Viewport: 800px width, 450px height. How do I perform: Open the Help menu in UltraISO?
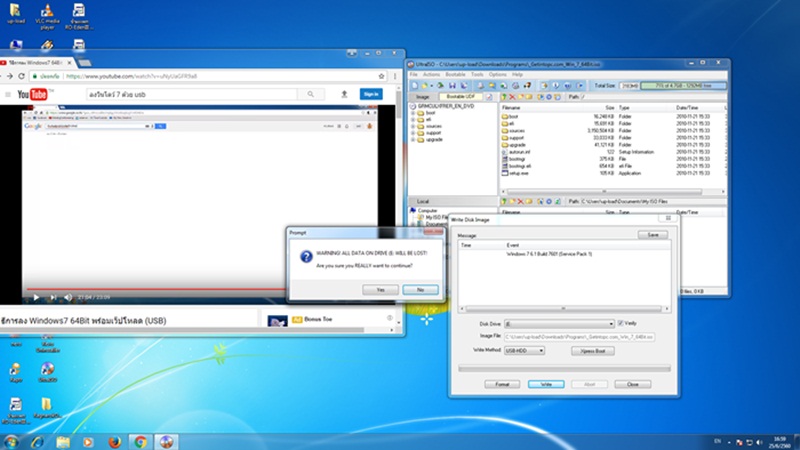pos(517,74)
